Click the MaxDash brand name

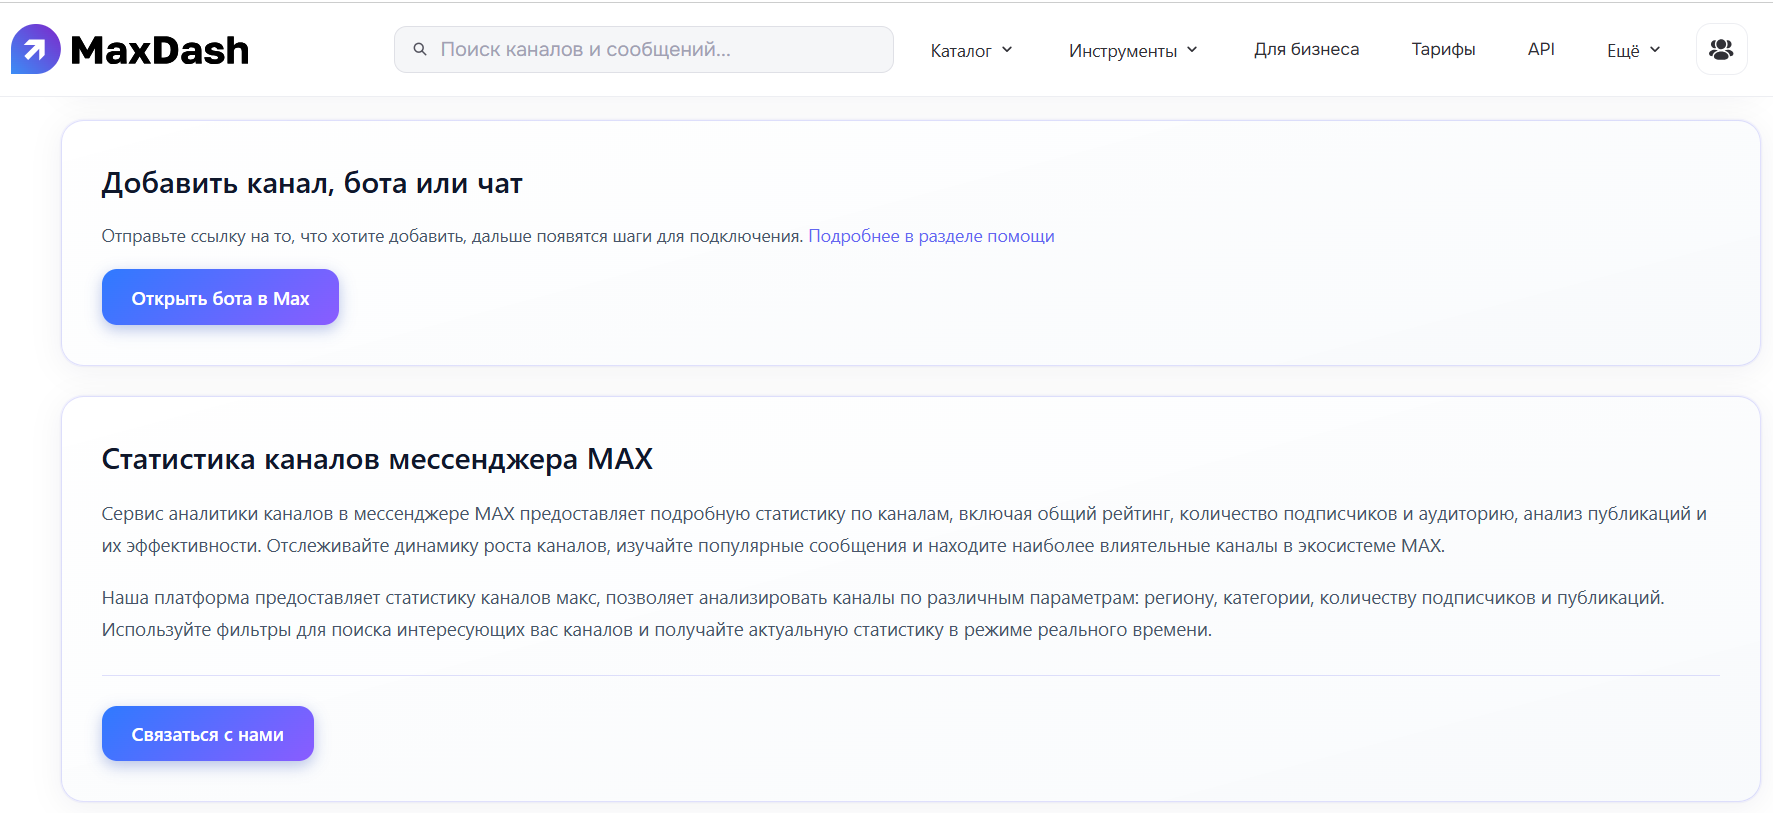click(x=160, y=50)
